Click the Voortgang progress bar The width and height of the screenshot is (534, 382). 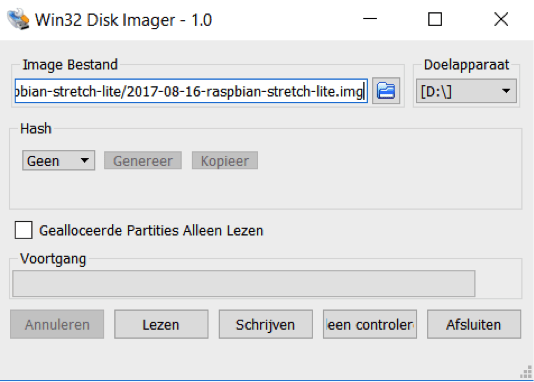(244, 283)
